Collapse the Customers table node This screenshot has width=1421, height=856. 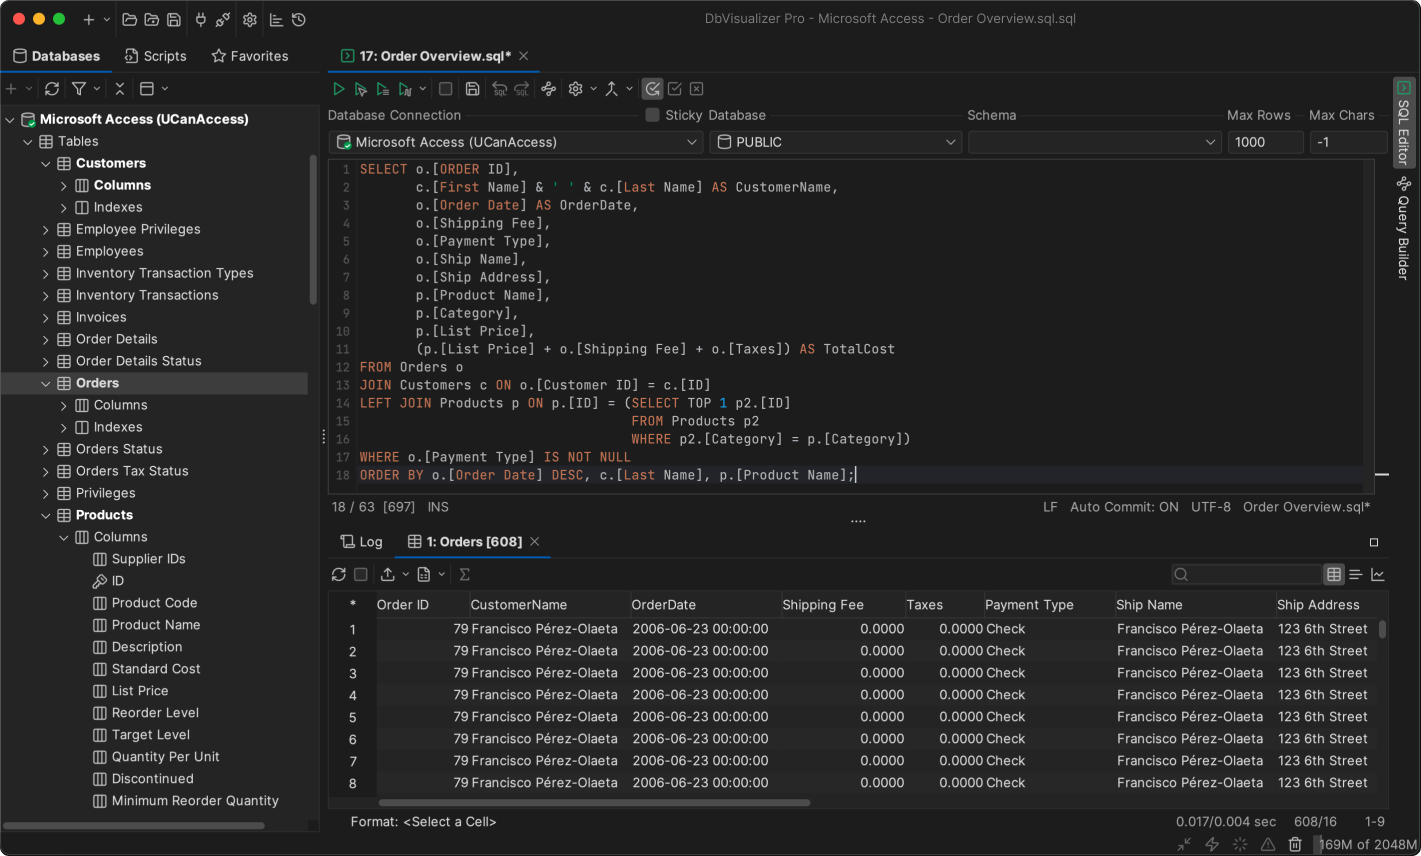tap(46, 163)
